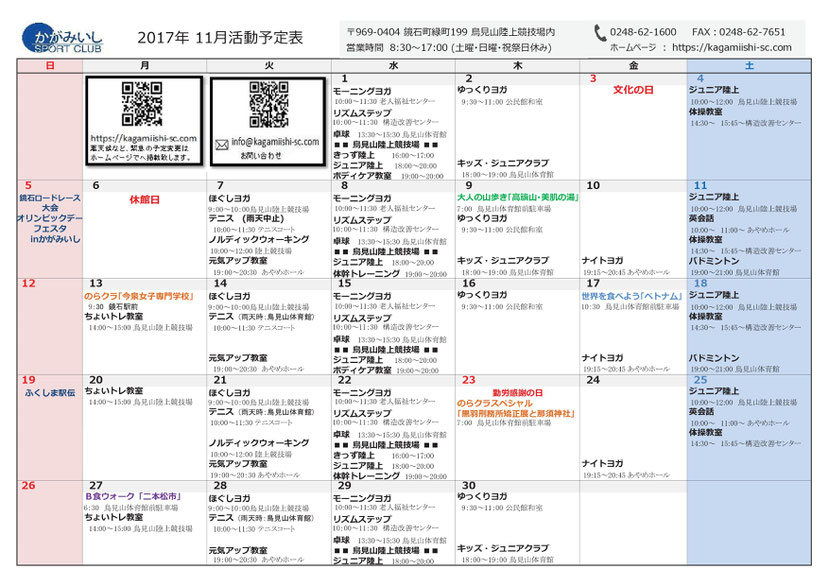Click ナイトヨガ on day 24
Viewport: 829px width, 586px height.
[603, 463]
